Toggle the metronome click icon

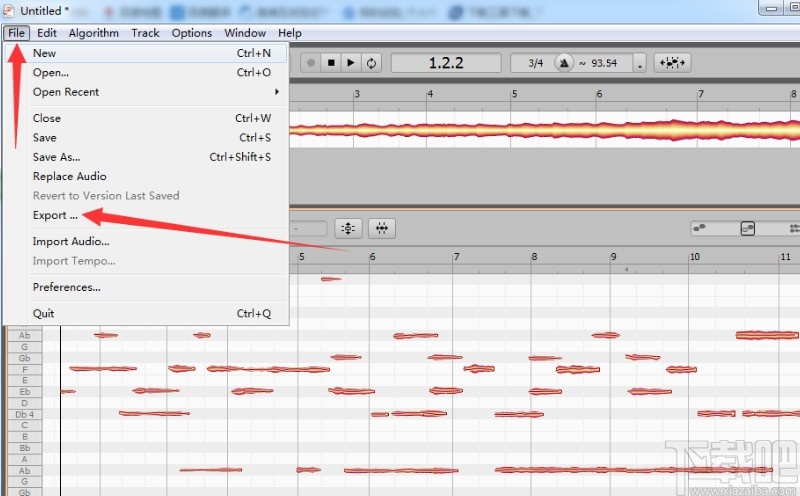click(564, 63)
